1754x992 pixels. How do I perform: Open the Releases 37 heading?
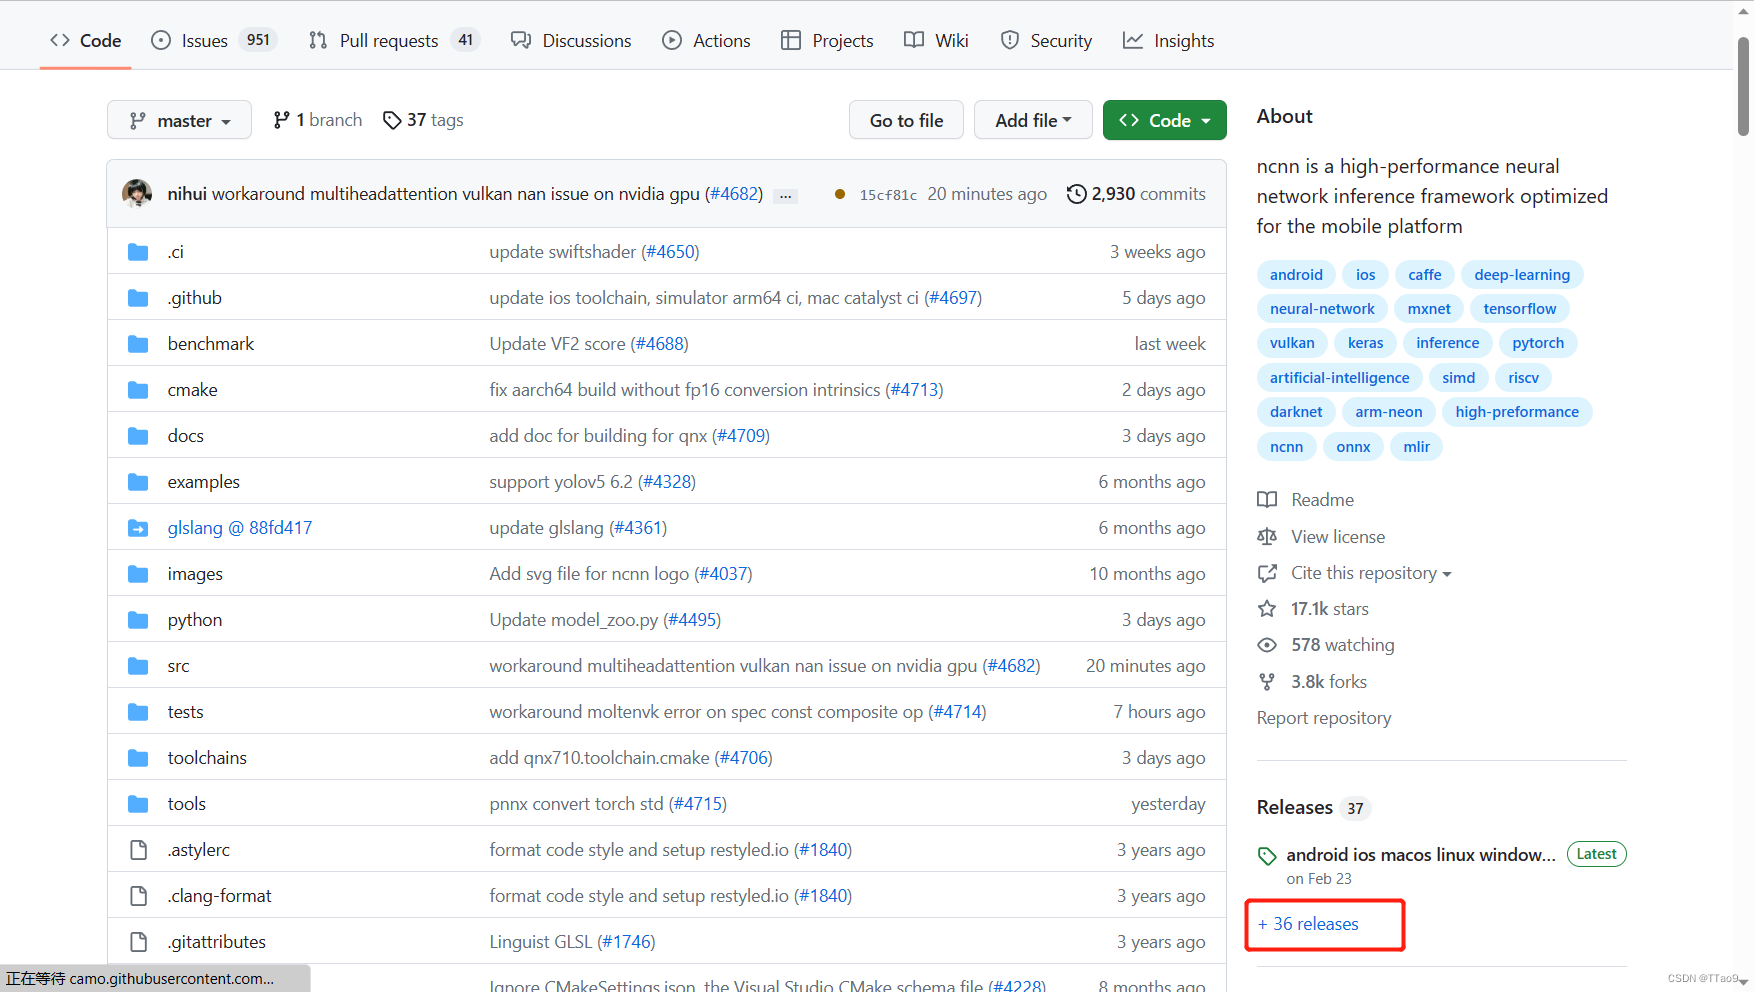(1313, 807)
